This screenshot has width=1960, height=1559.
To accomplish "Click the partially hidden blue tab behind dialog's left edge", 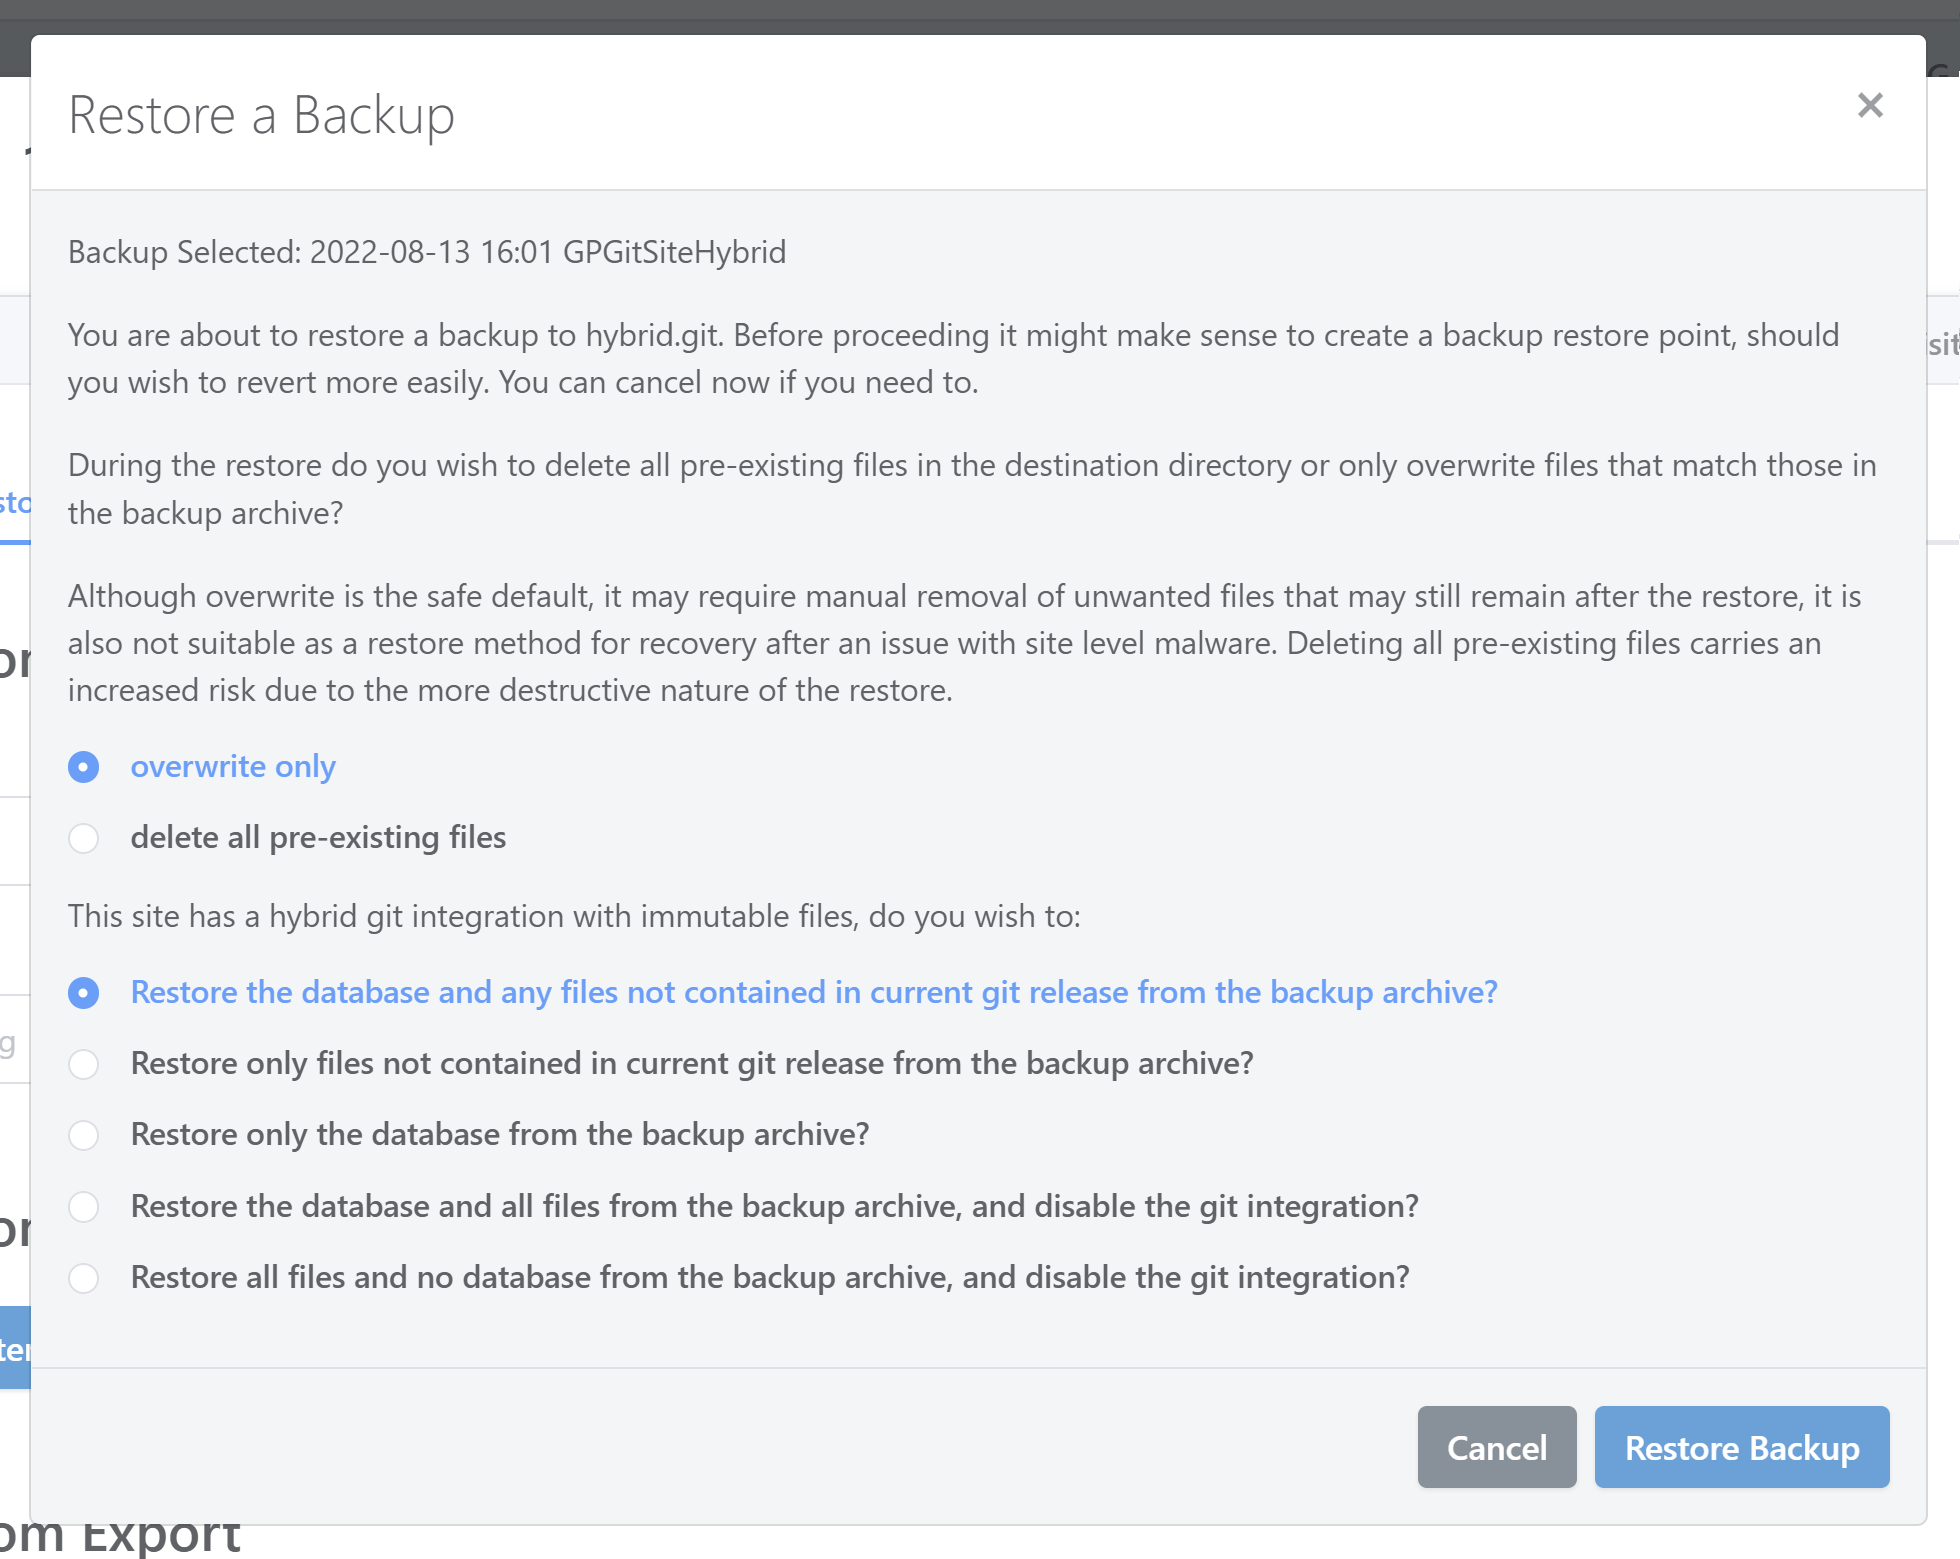I will (x=14, y=504).
